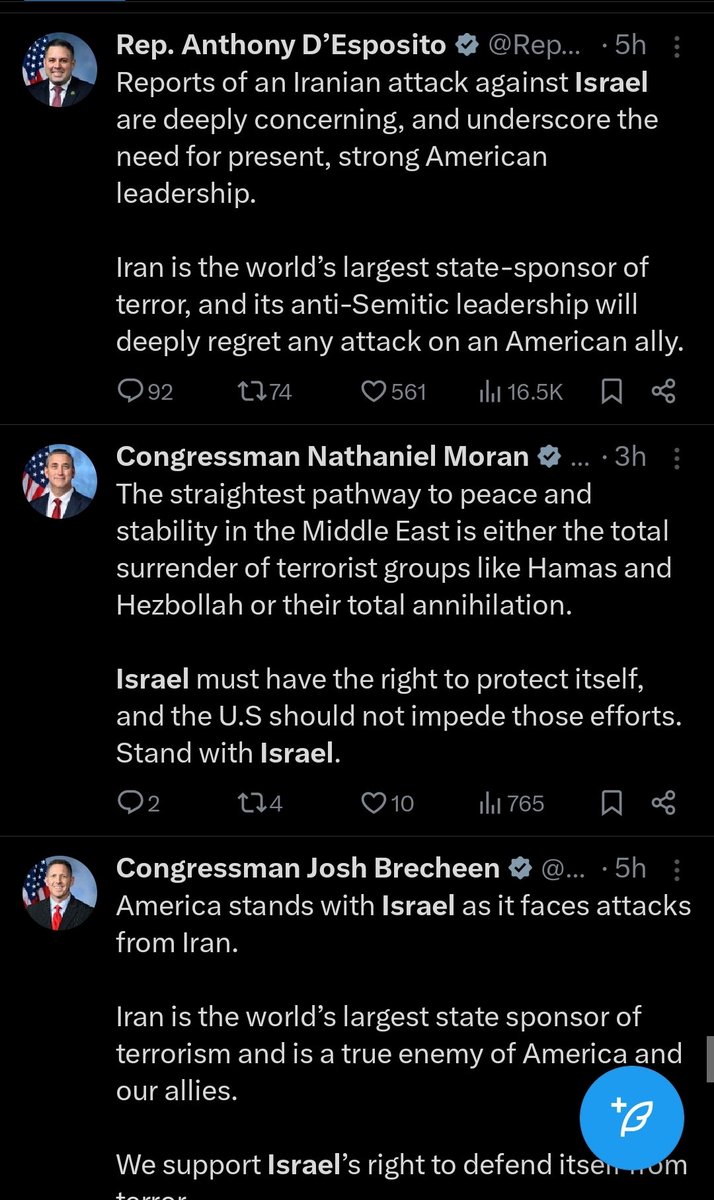This screenshot has height=1200, width=714.
Task: Share Nathaniel Moran's tweet
Action: point(664,803)
